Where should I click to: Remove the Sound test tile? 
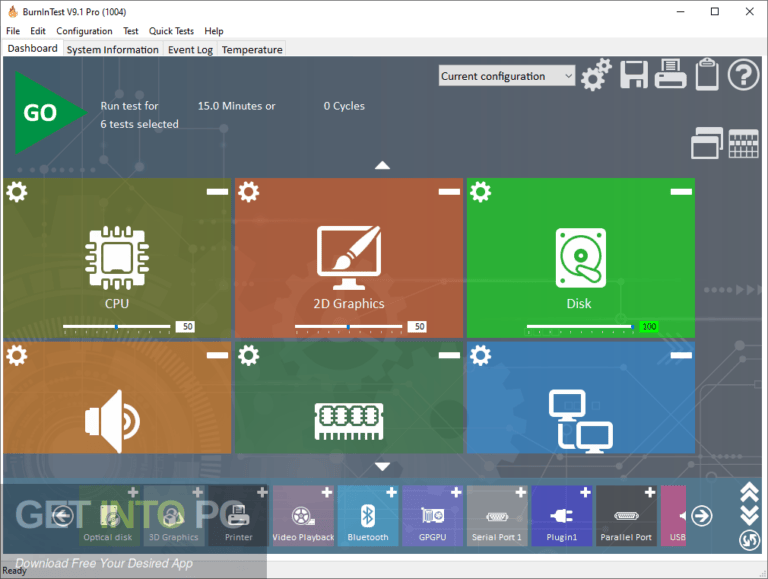(x=217, y=355)
